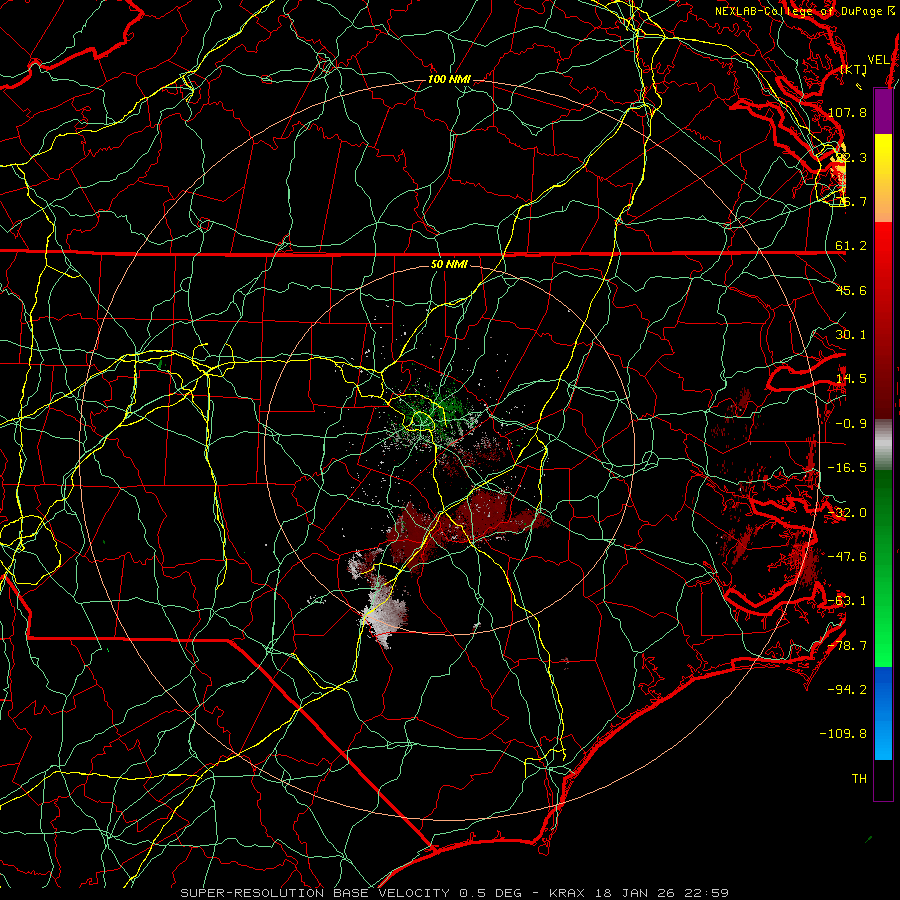Click the -47.6 velocity scale value

pos(847,557)
